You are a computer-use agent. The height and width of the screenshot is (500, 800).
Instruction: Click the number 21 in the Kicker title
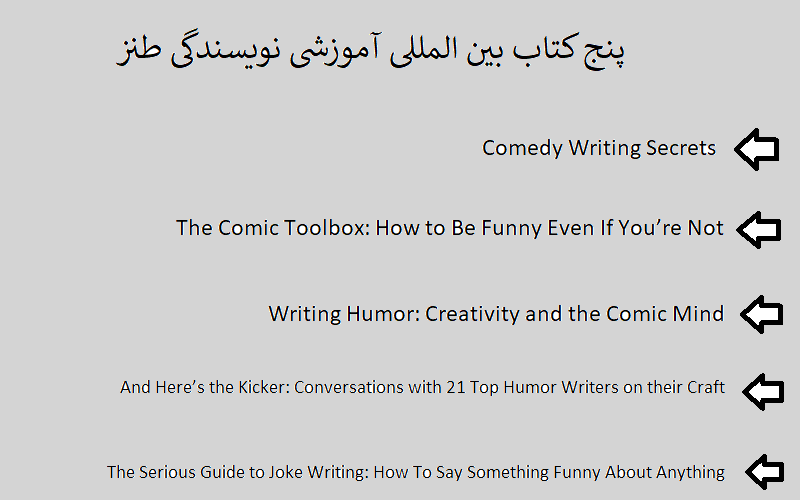tap(456, 387)
